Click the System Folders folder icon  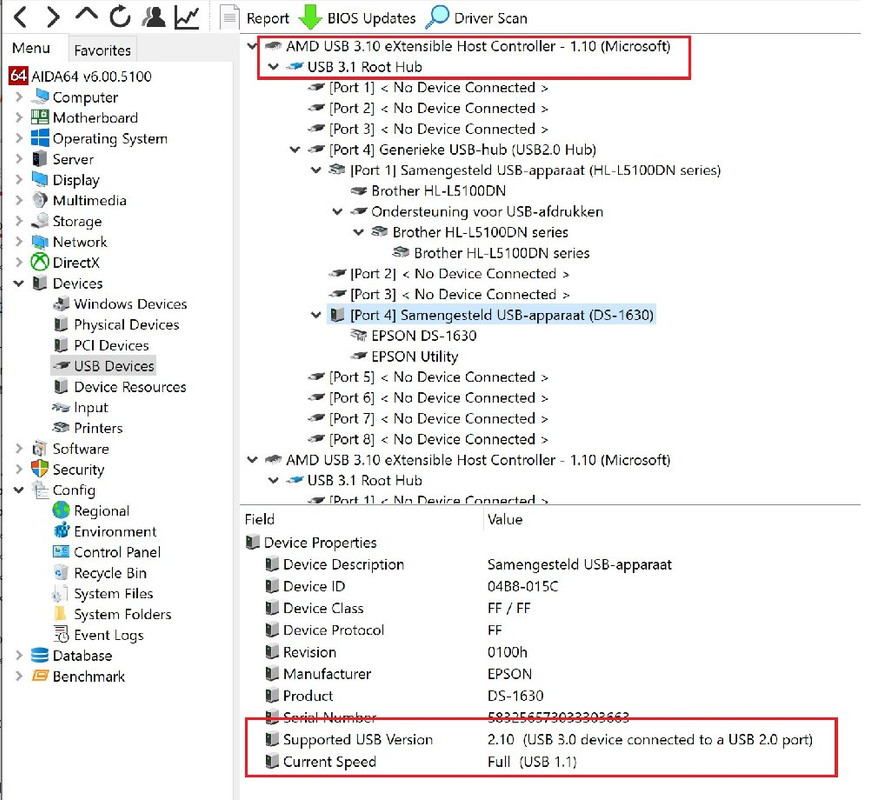pyautogui.click(x=60, y=614)
